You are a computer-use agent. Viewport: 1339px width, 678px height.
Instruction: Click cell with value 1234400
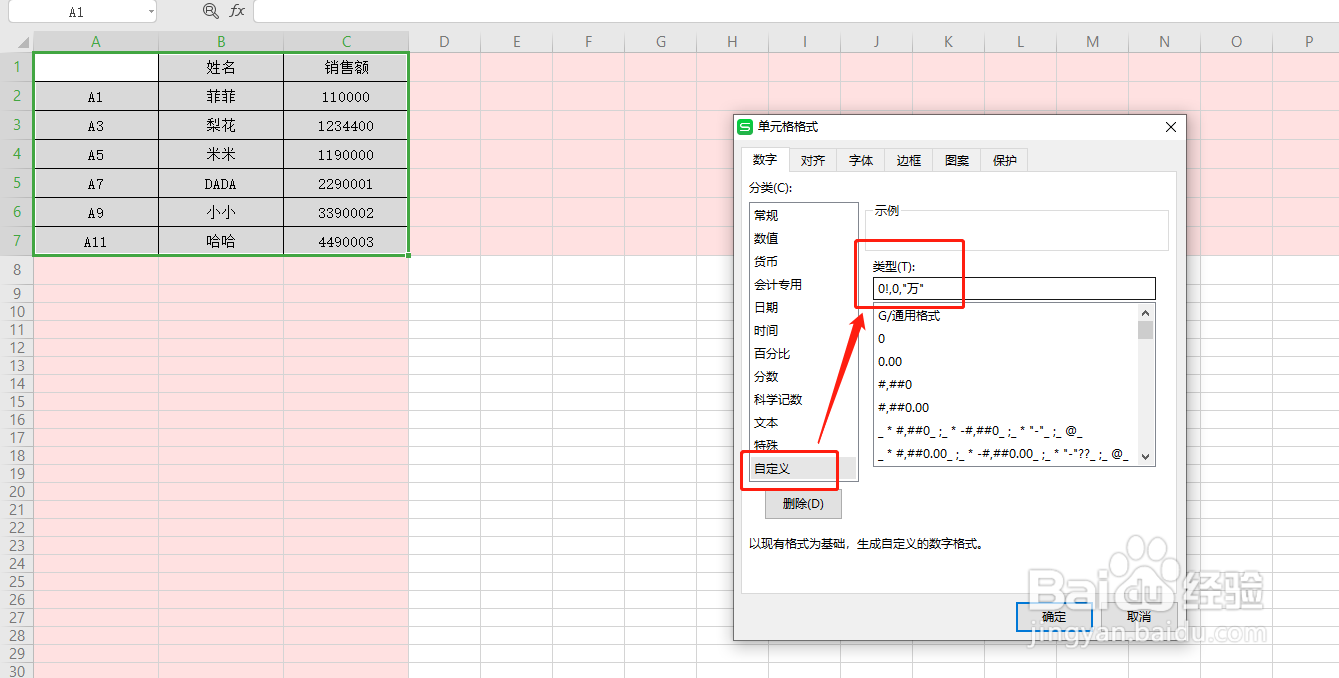346,125
